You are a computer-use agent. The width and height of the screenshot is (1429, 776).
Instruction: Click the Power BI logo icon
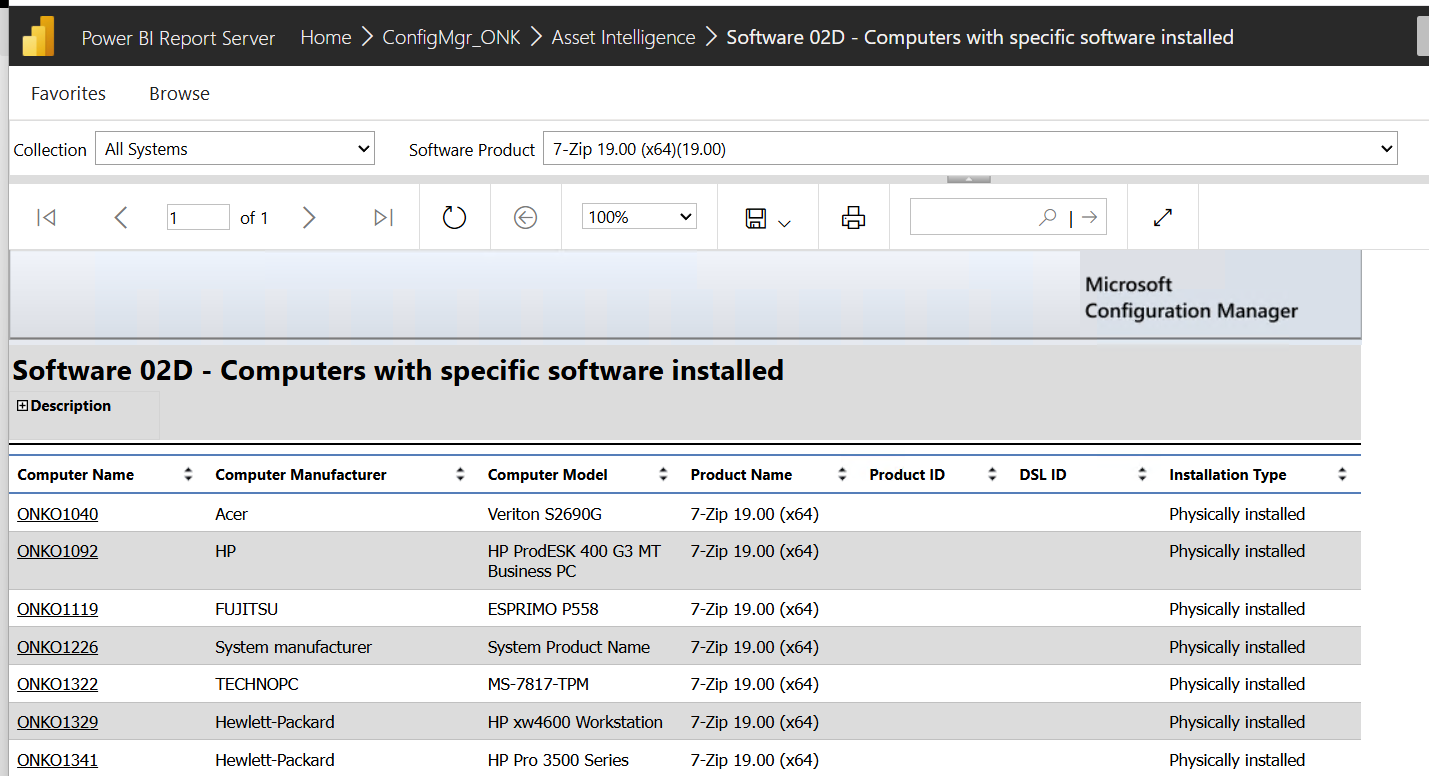[39, 37]
